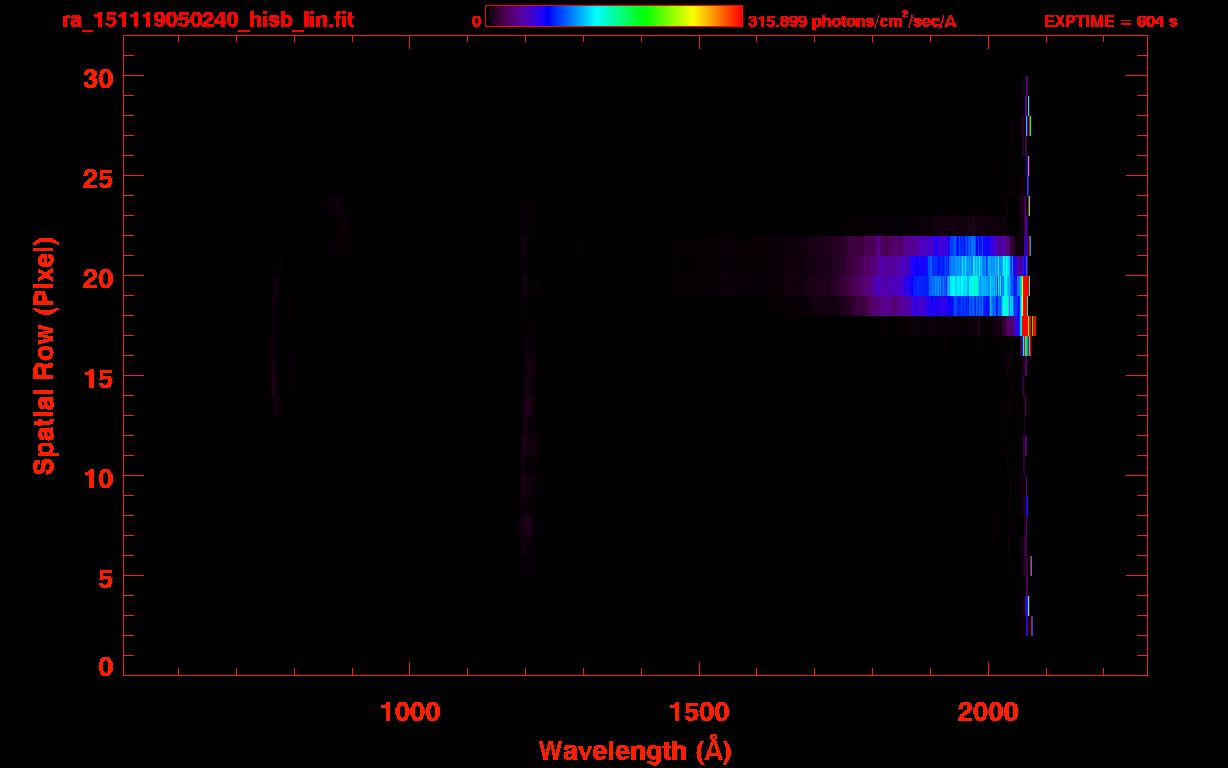Click the Wavelength (Å) axis title
The height and width of the screenshot is (768, 1228).
(635, 750)
